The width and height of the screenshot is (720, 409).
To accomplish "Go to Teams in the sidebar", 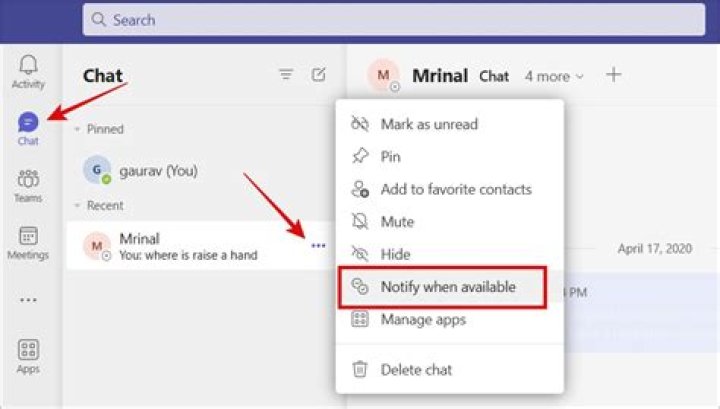I will tap(28, 185).
